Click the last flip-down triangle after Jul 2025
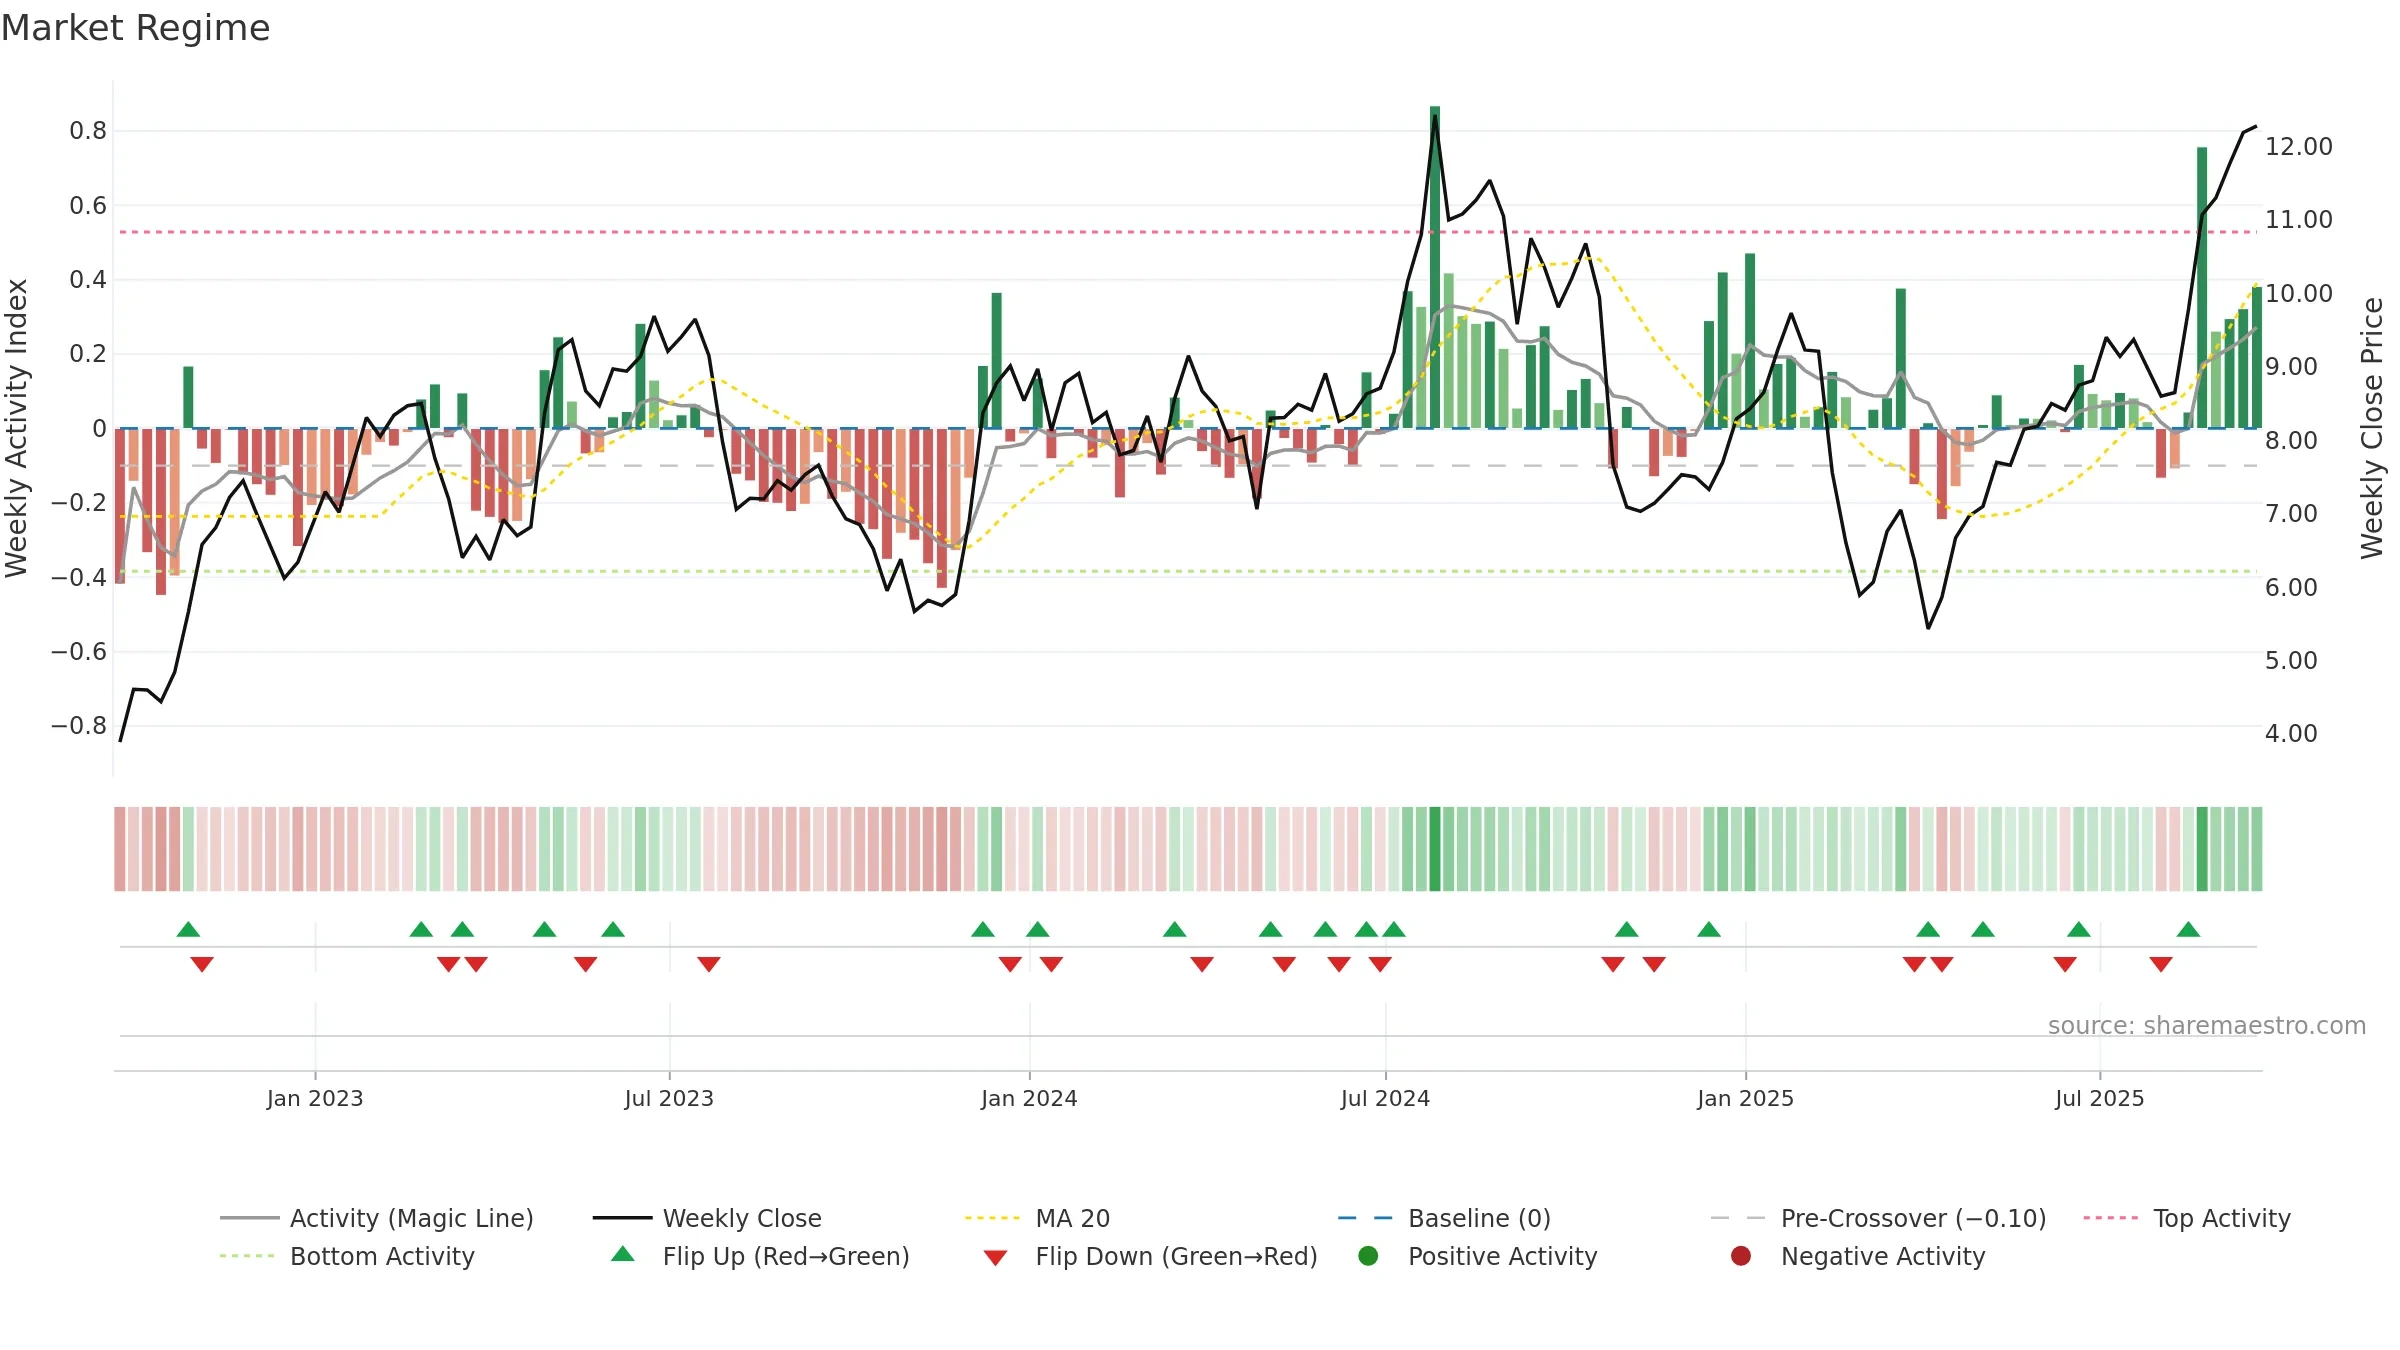The height and width of the screenshot is (1350, 2400). click(2161, 964)
